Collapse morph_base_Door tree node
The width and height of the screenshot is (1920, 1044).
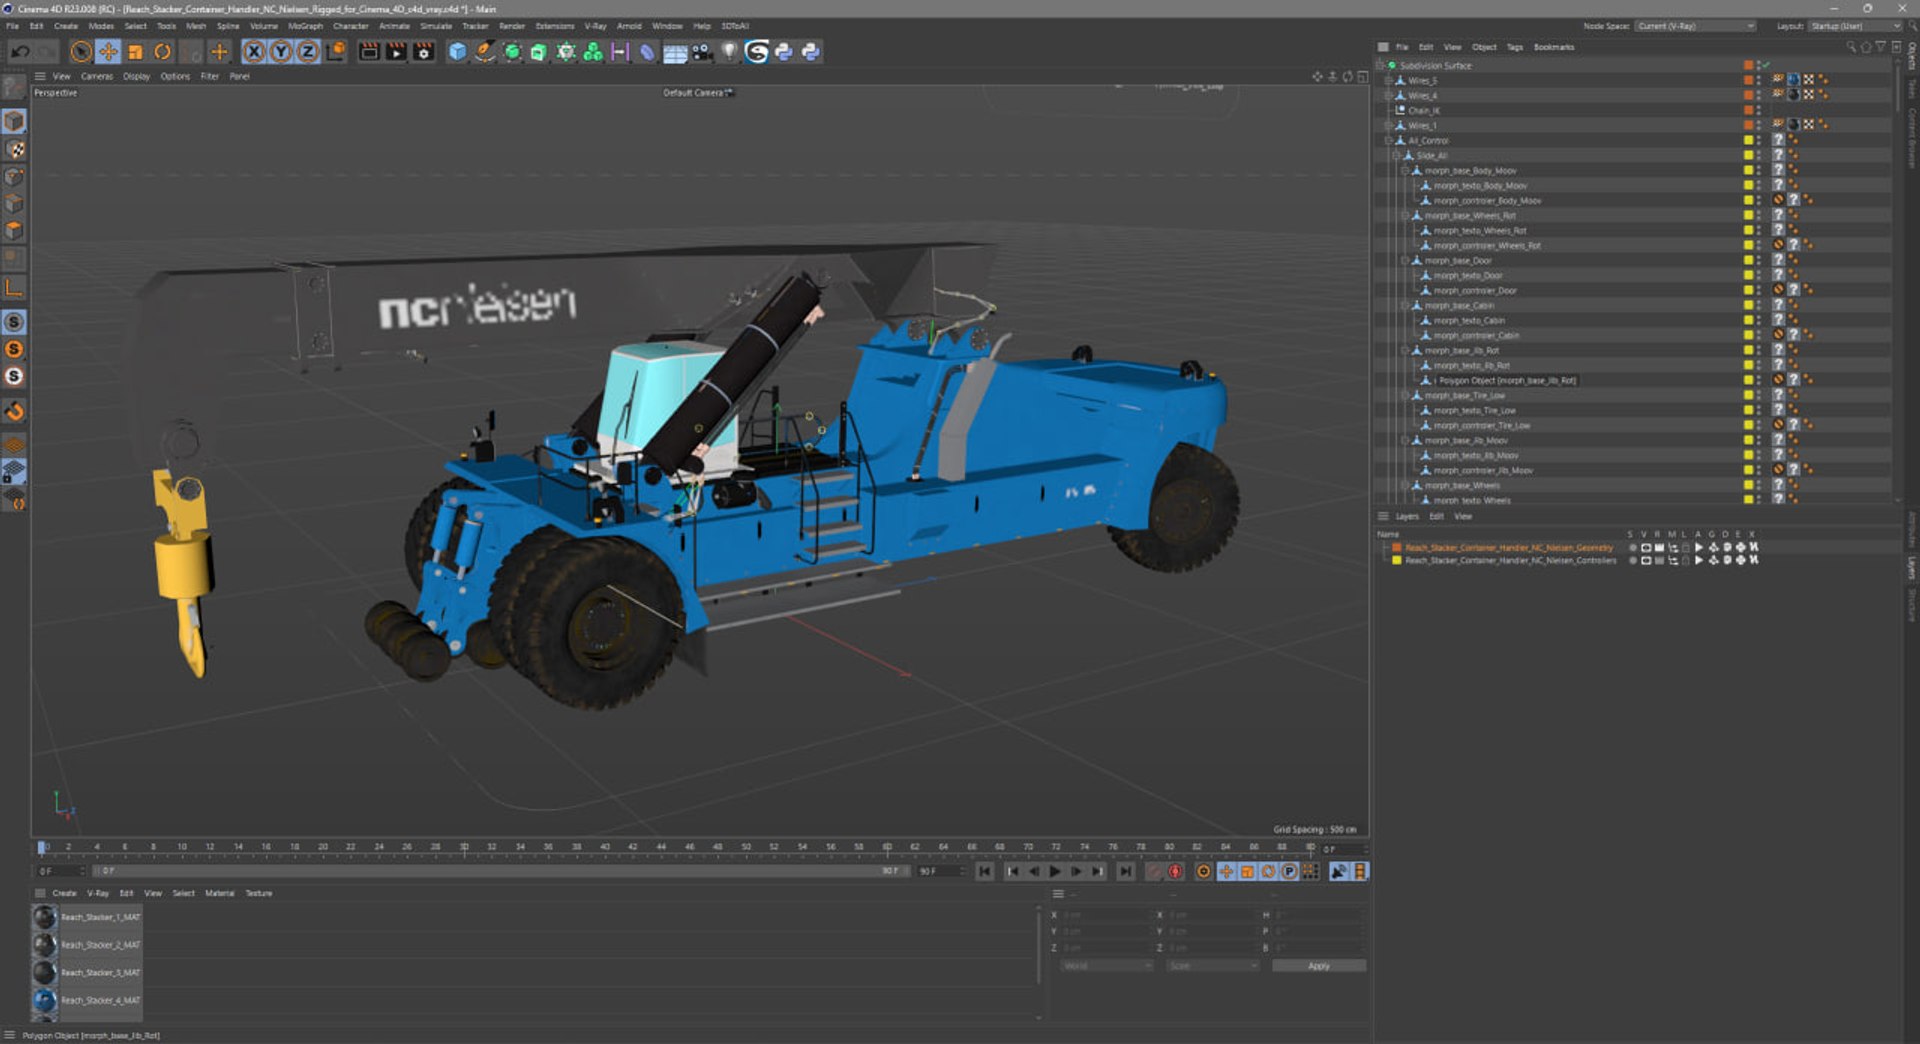1405,261
